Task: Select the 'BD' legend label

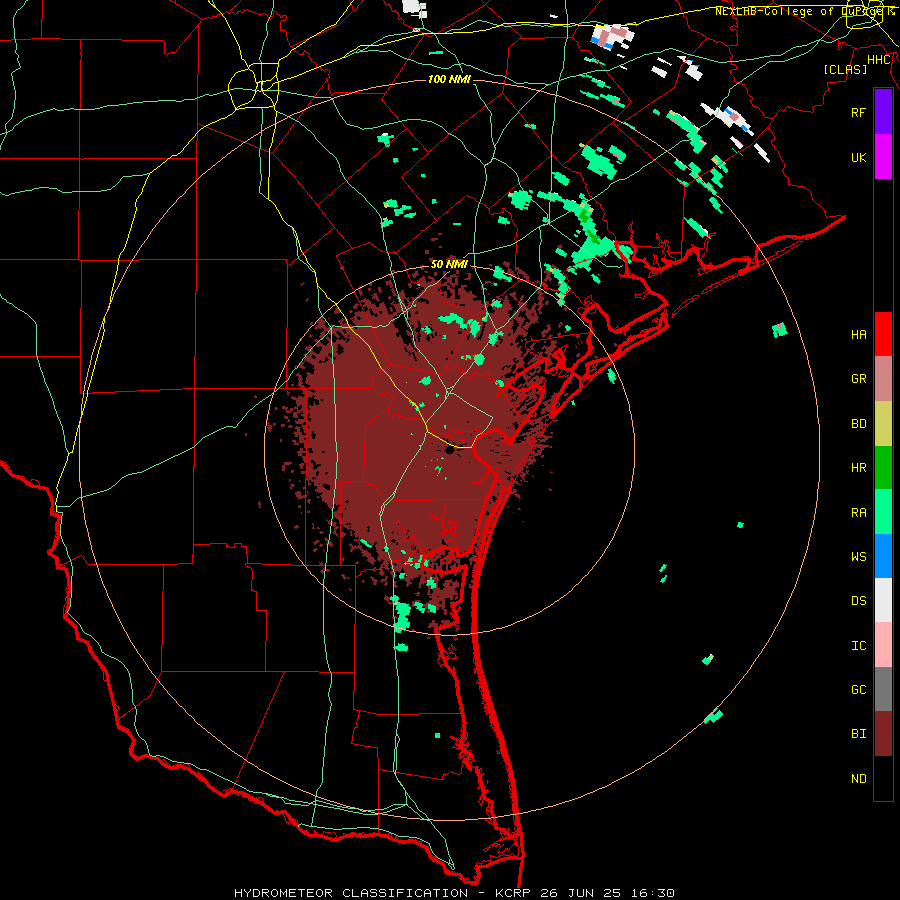Action: 858,424
